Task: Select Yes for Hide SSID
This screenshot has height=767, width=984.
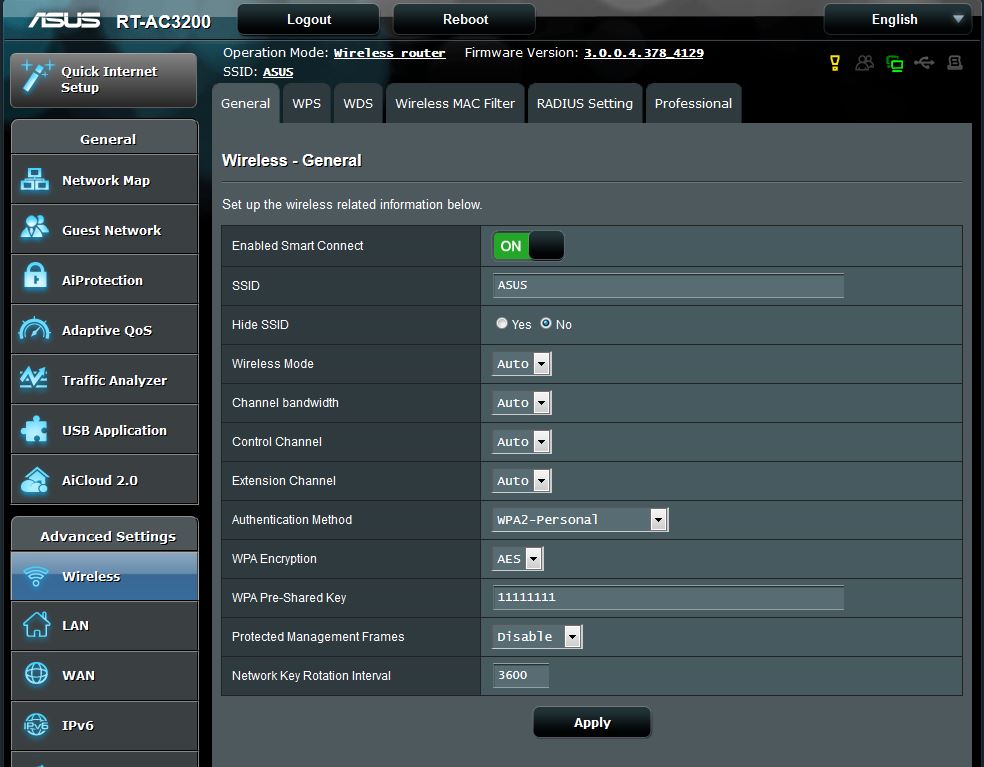Action: click(x=501, y=323)
